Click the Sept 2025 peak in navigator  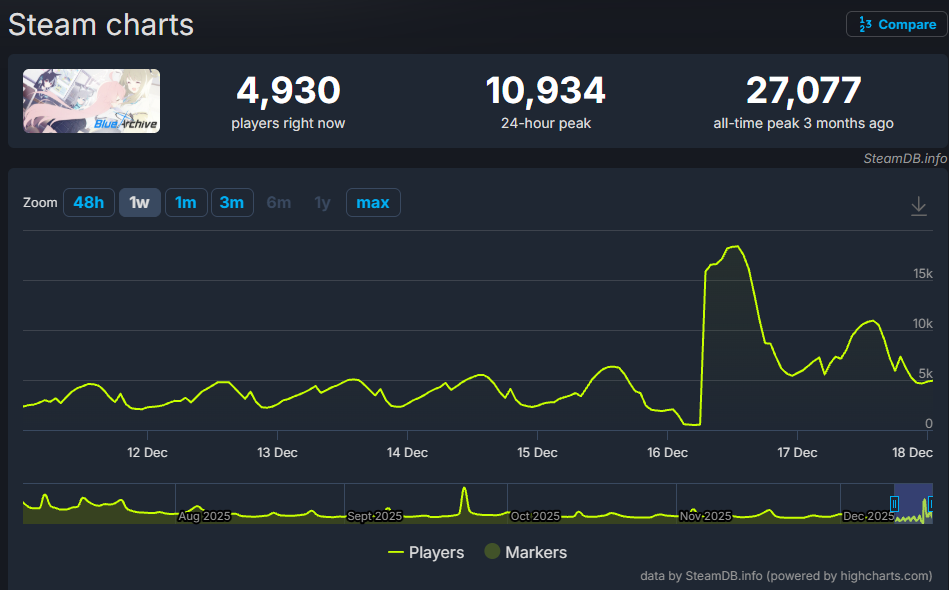[x=464, y=489]
